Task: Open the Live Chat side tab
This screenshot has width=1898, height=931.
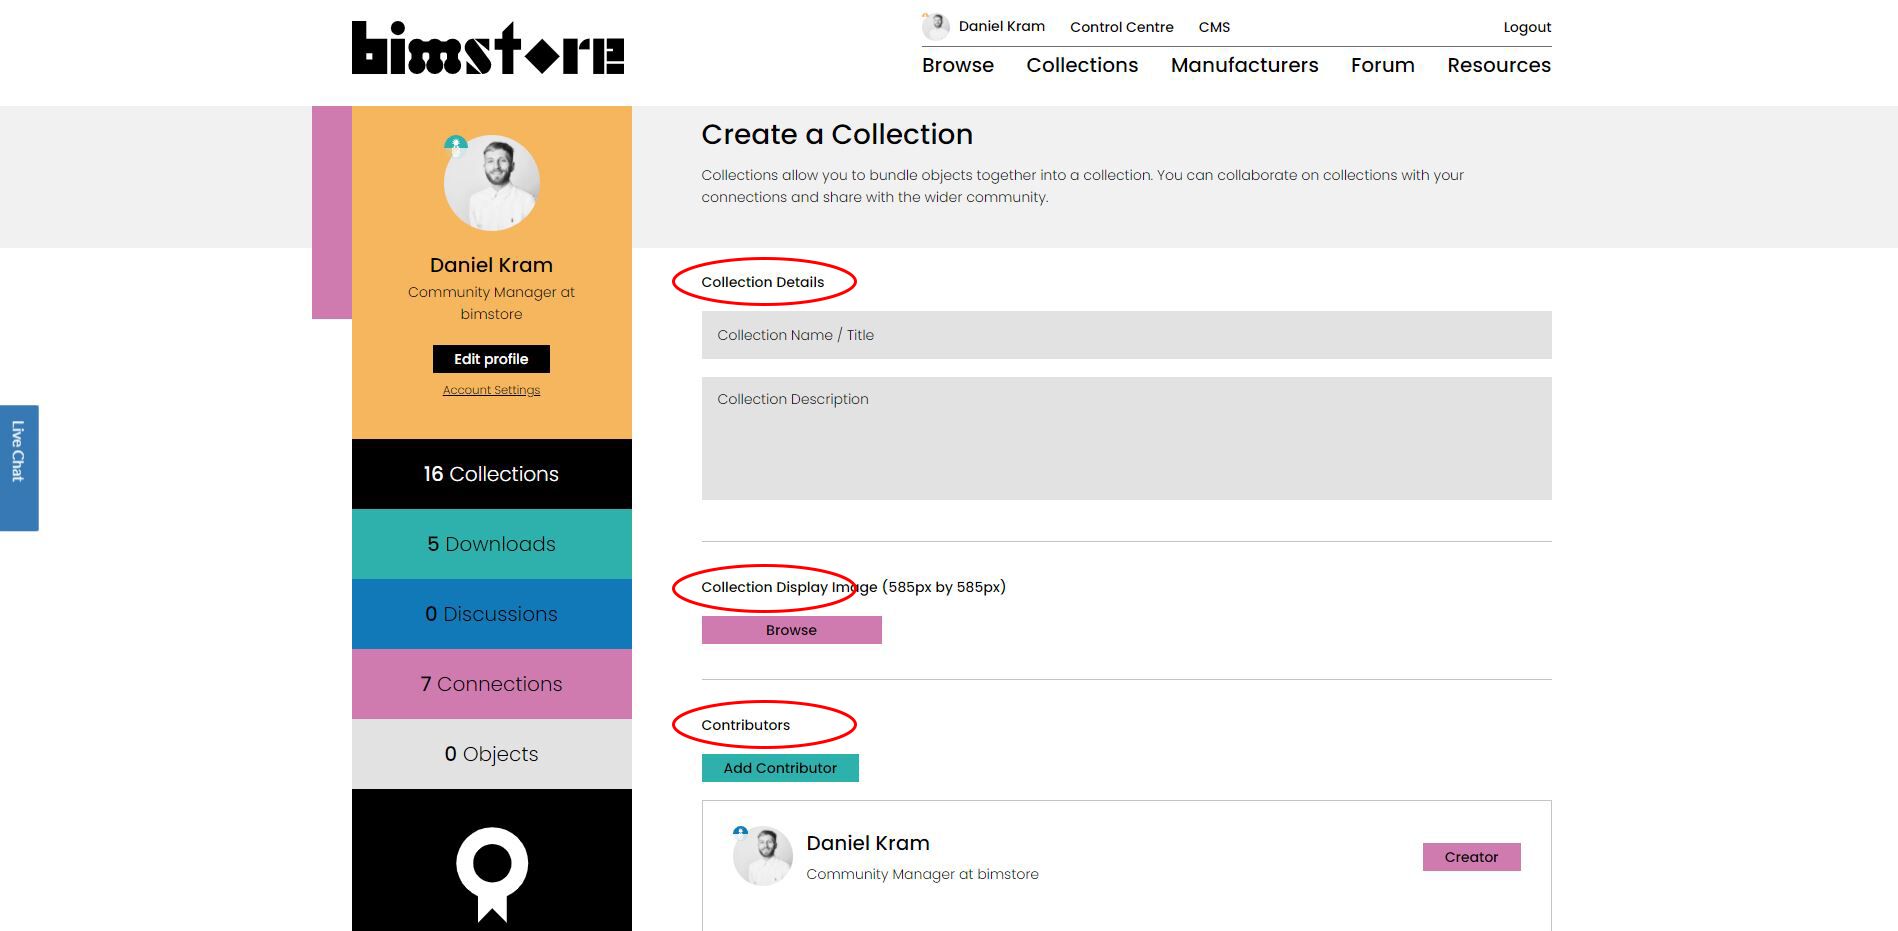Action: (x=19, y=468)
